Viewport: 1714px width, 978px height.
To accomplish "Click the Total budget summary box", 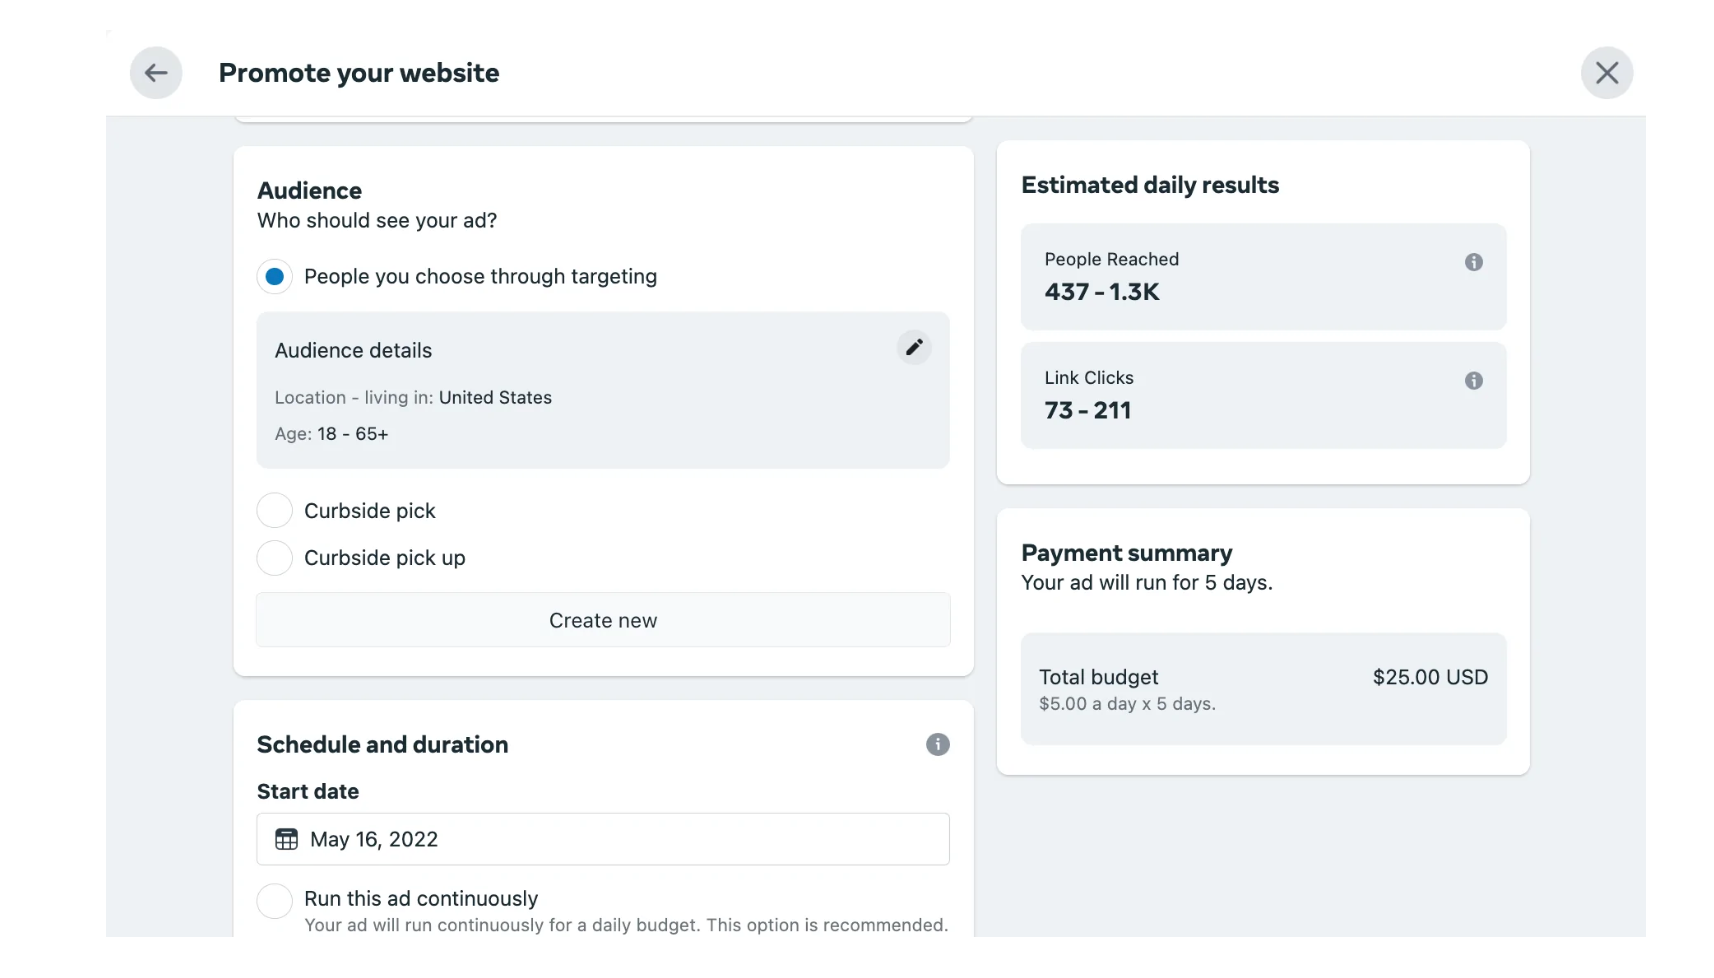I will pyautogui.click(x=1262, y=689).
